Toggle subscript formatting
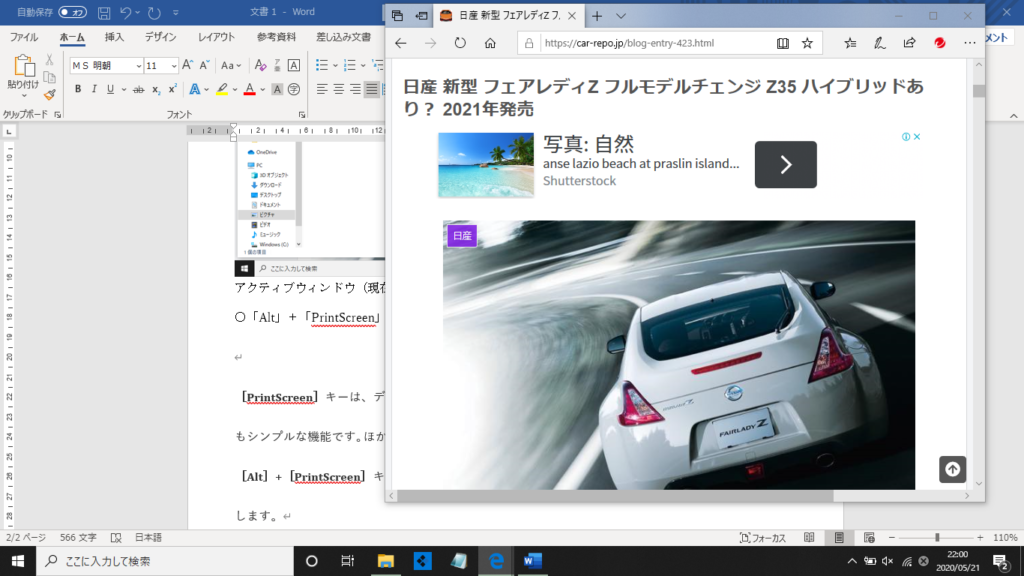The height and width of the screenshot is (576, 1024). click(155, 89)
